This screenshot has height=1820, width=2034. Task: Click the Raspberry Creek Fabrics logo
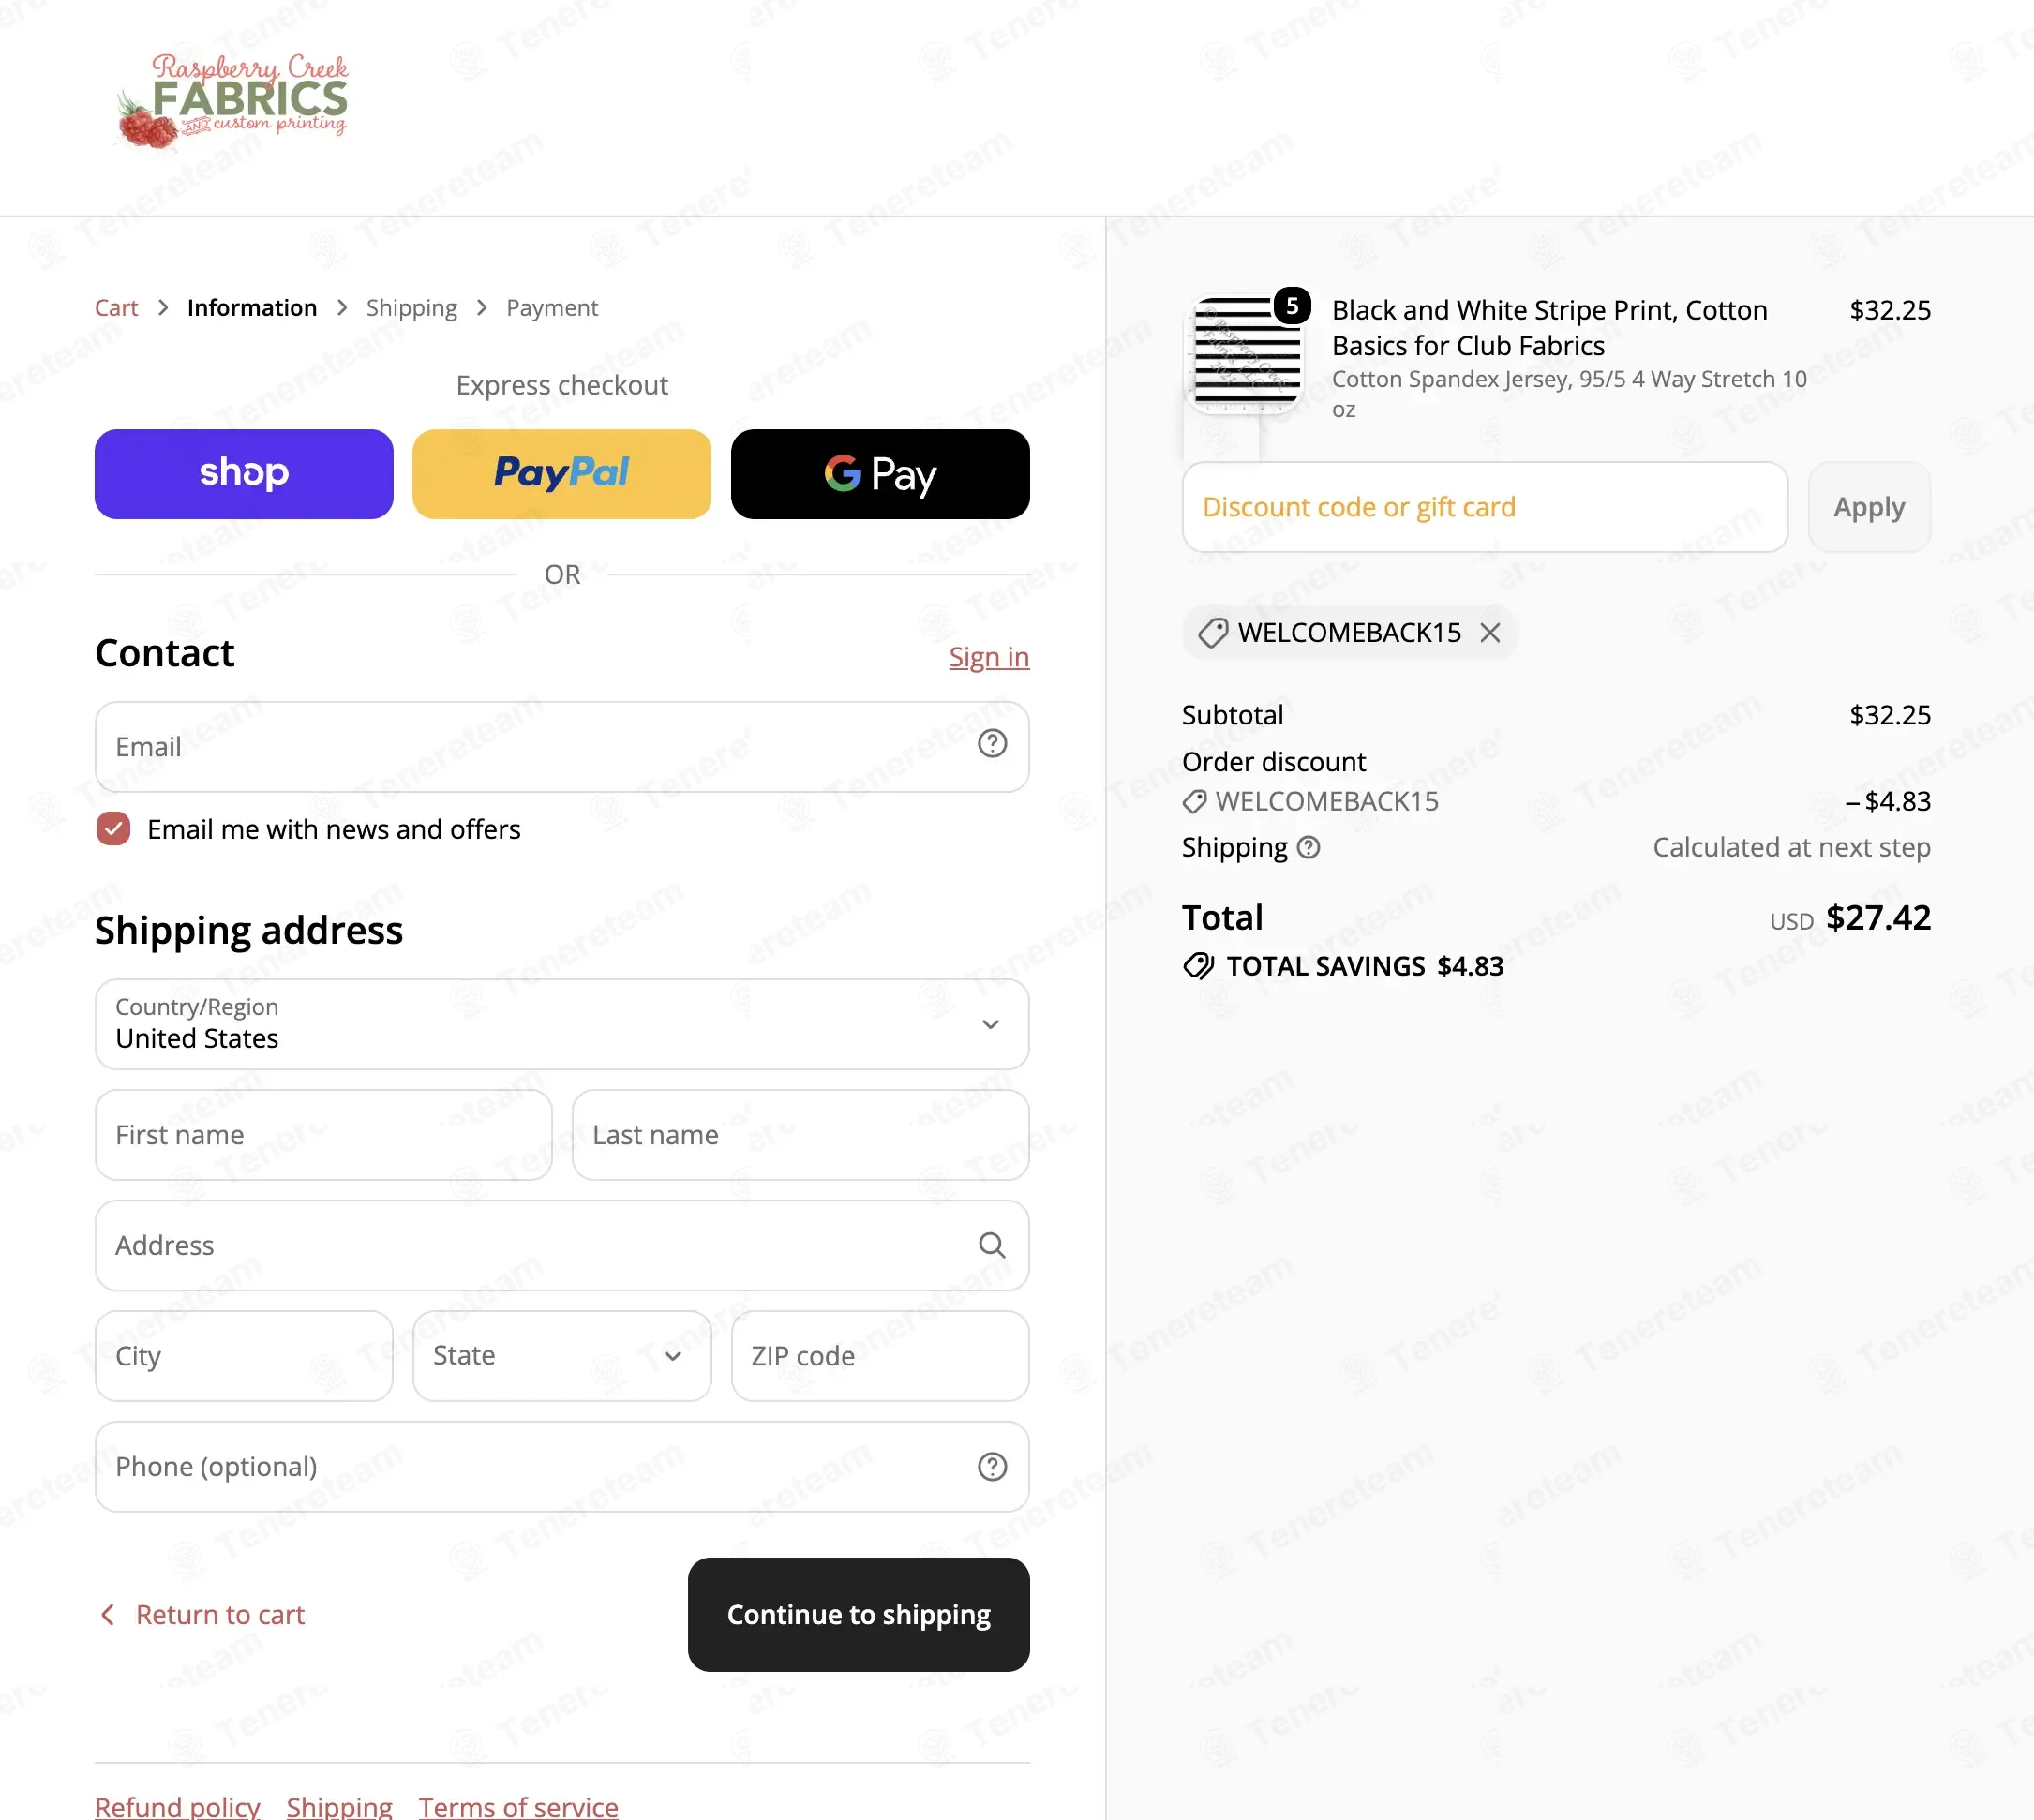click(x=232, y=101)
